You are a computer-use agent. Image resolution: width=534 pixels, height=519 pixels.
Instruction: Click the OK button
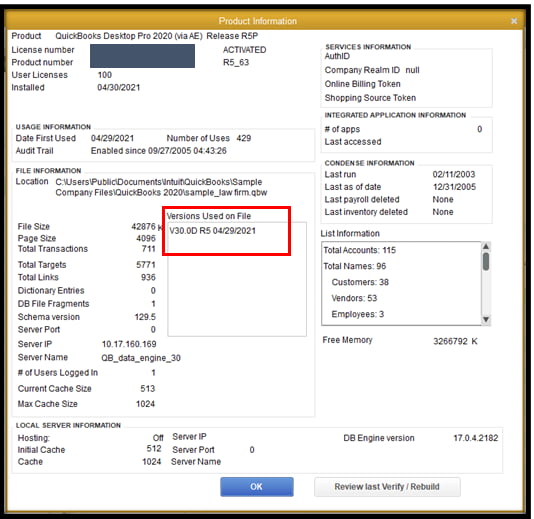256,487
